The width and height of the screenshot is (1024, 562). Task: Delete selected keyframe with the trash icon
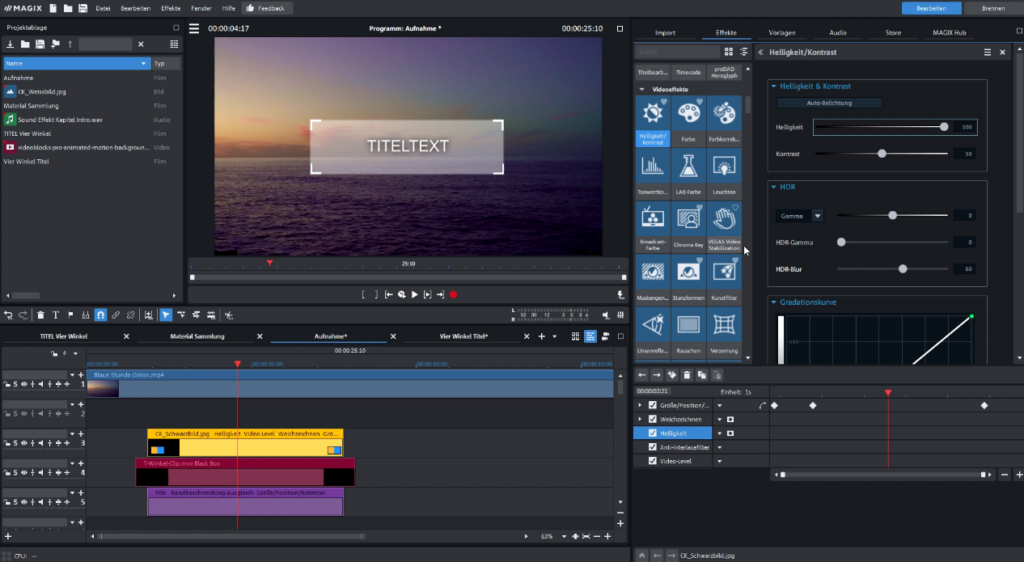click(688, 375)
